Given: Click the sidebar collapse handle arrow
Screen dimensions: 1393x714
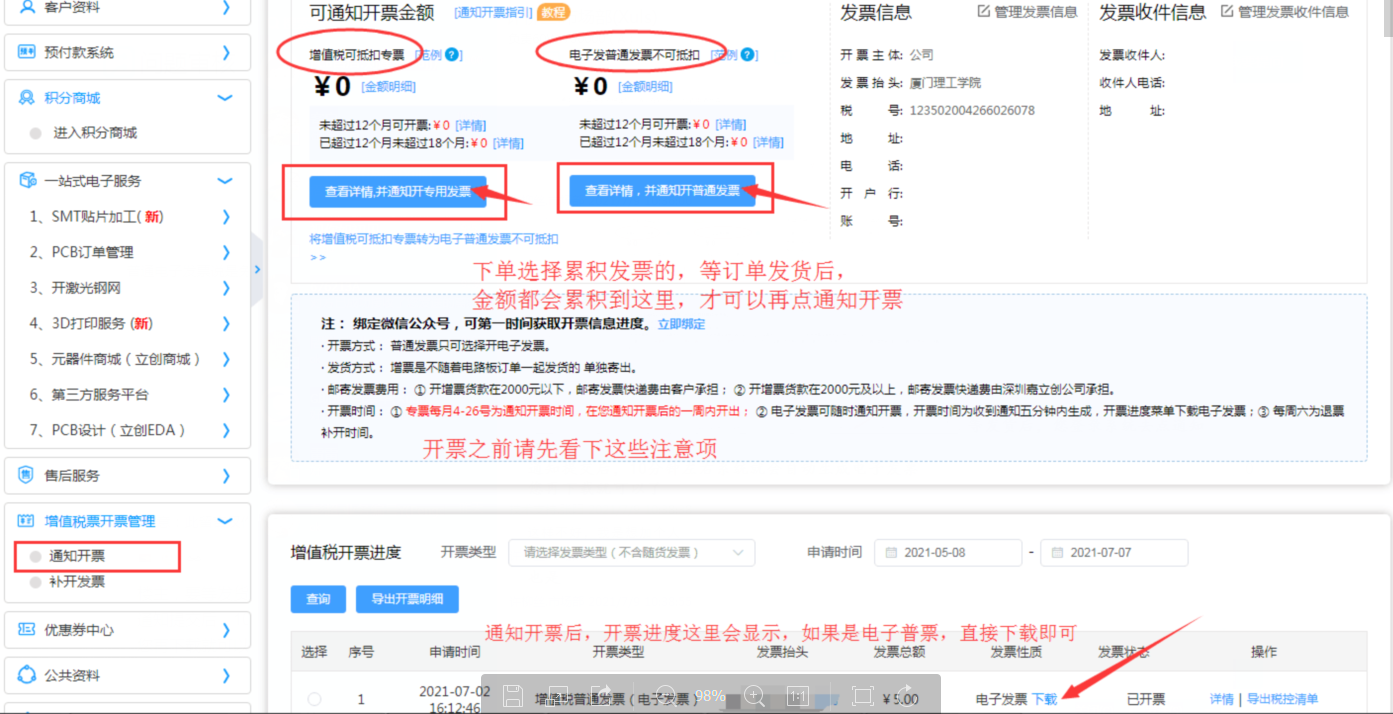Looking at the screenshot, I should [257, 269].
